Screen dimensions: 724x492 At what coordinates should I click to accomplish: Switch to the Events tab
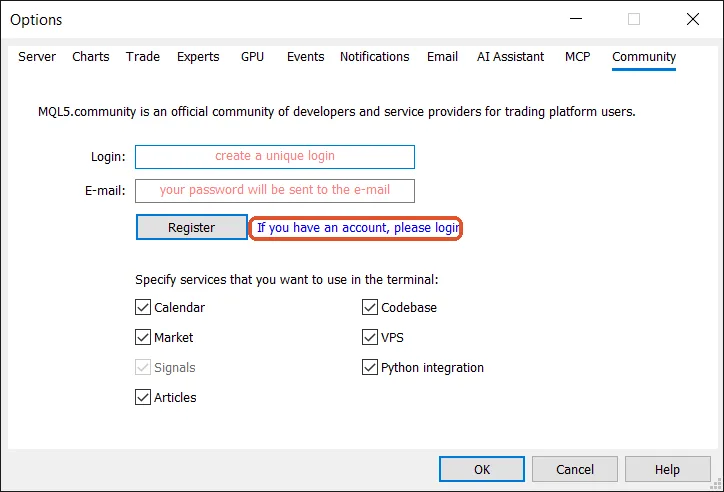tap(306, 57)
